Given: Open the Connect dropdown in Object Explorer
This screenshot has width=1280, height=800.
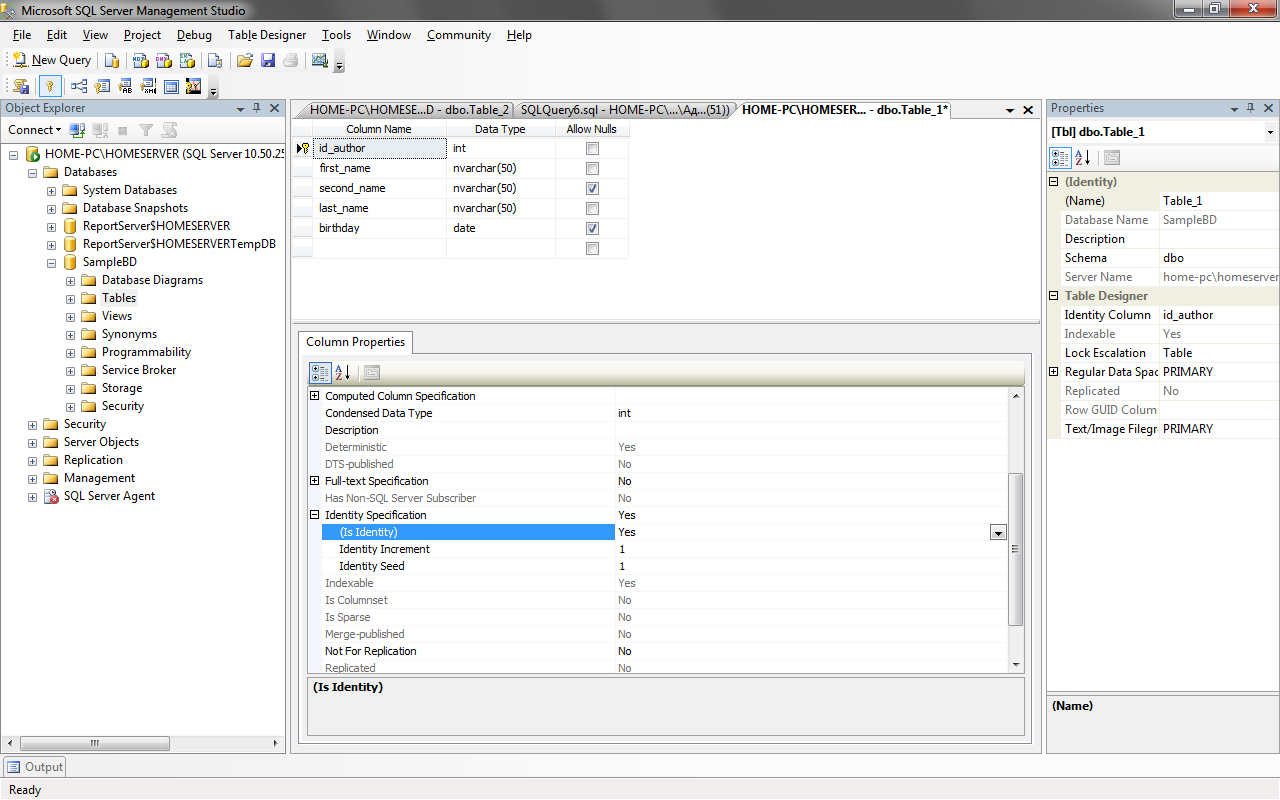Looking at the screenshot, I should [34, 130].
